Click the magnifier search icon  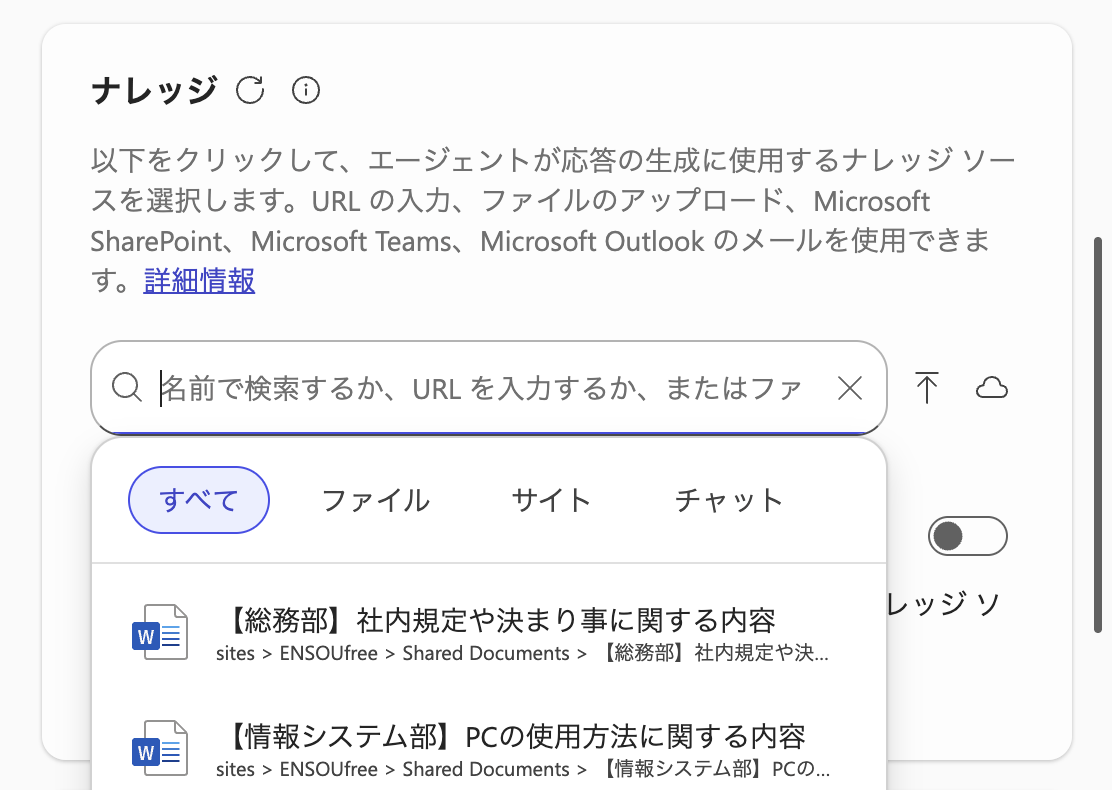[127, 387]
